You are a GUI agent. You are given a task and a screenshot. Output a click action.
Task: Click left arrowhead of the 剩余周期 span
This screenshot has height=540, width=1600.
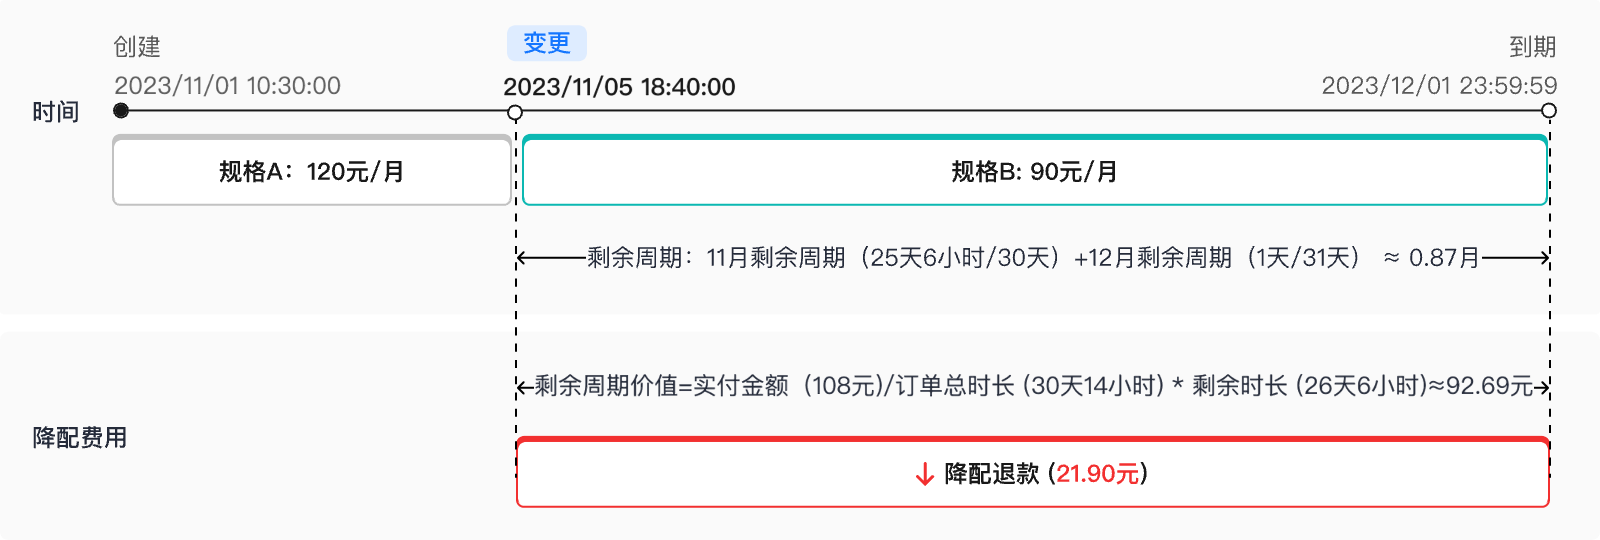522,258
